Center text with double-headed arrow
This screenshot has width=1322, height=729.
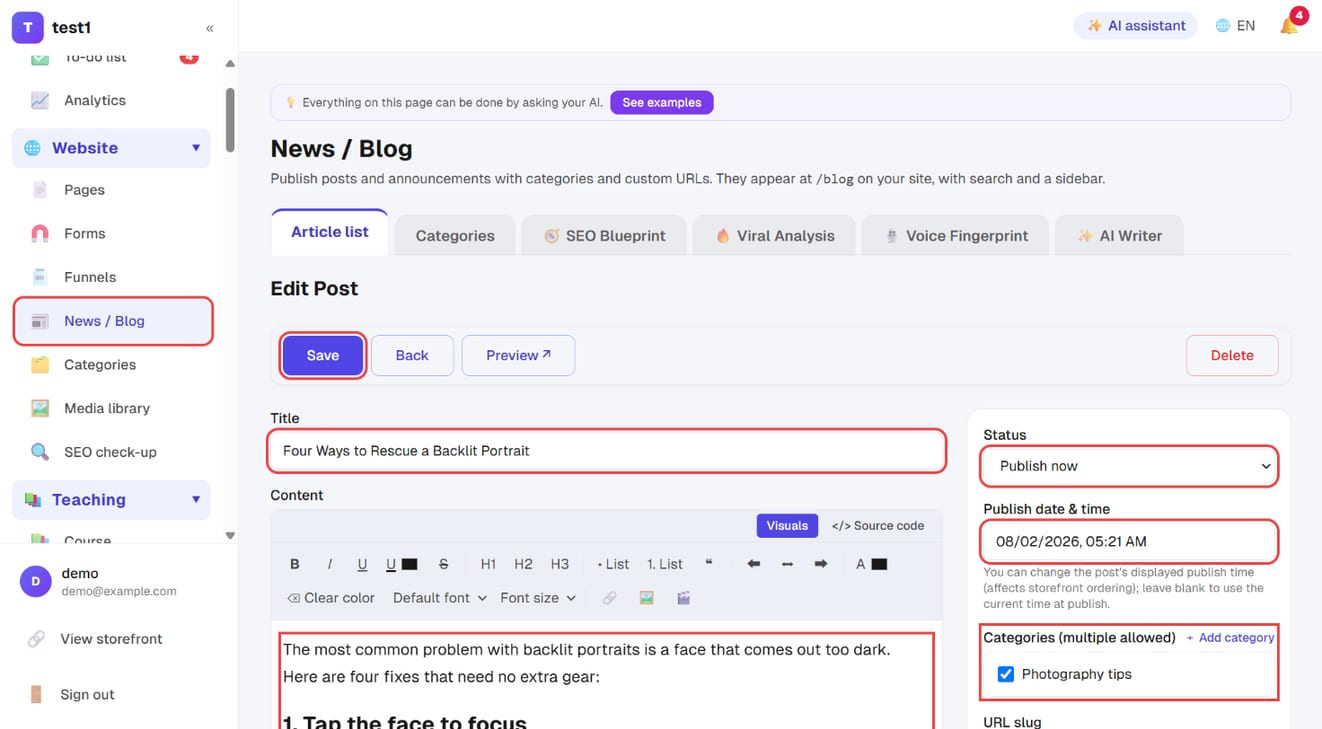point(787,564)
